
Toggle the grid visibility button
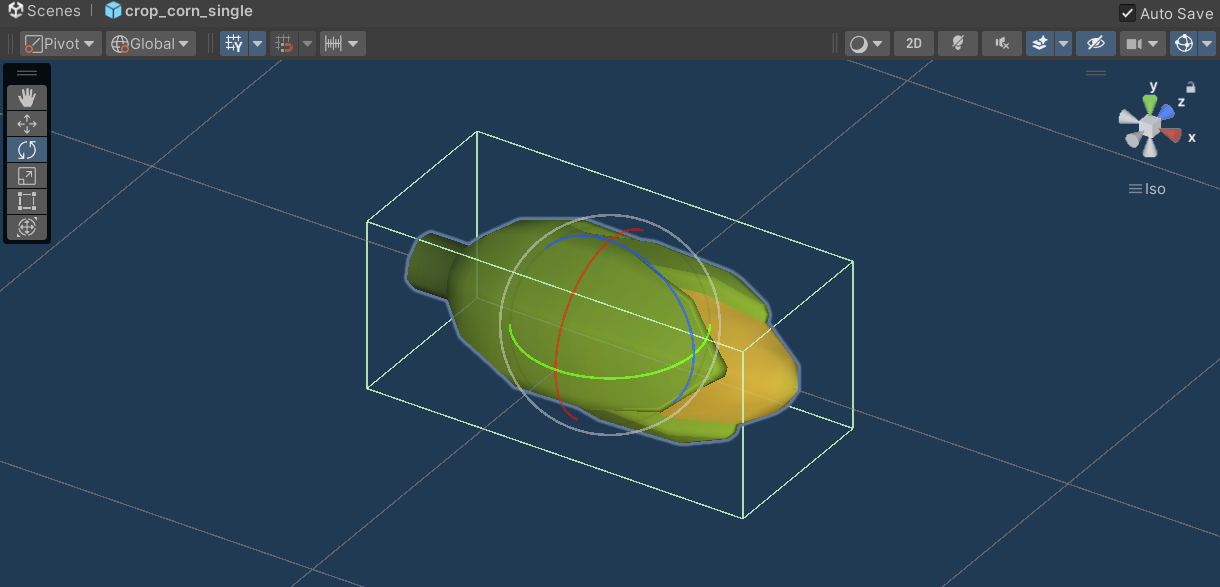(234, 44)
